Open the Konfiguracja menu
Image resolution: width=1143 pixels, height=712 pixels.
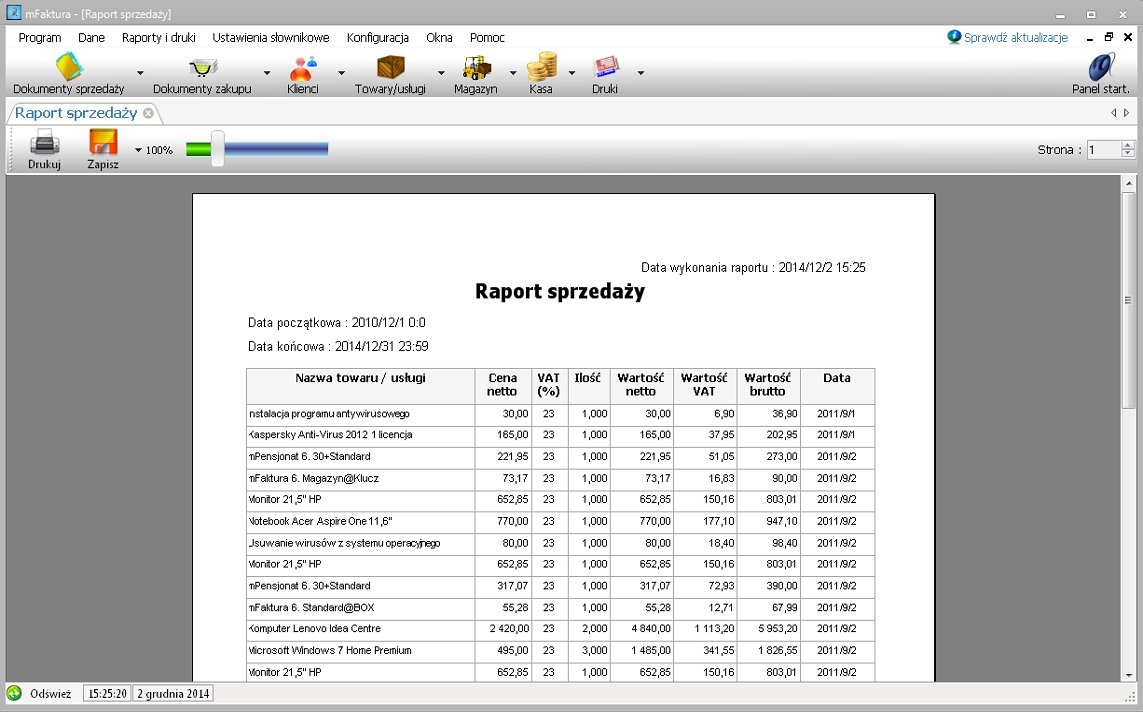coord(377,38)
